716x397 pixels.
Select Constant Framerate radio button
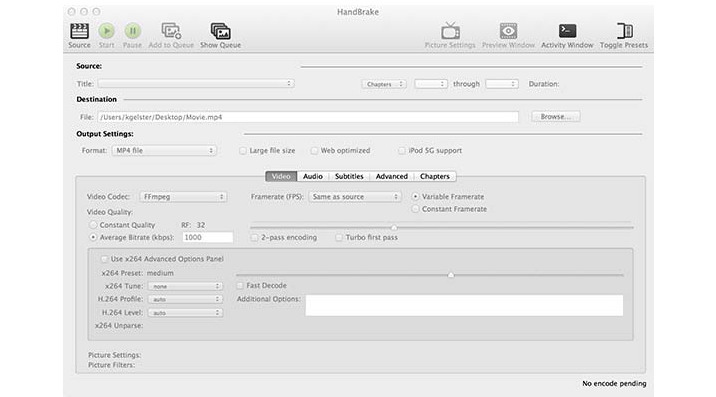[415, 209]
